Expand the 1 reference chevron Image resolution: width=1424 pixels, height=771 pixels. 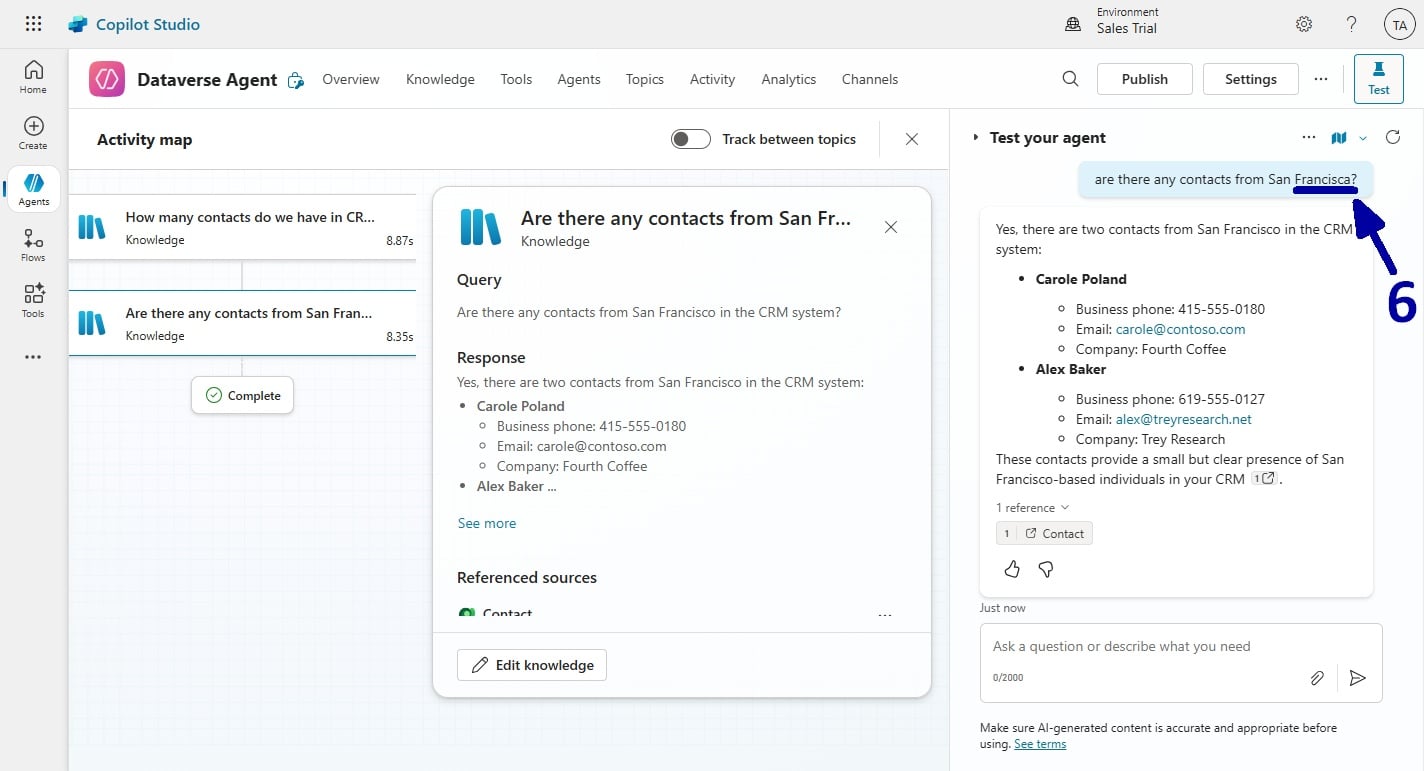[x=1065, y=508]
